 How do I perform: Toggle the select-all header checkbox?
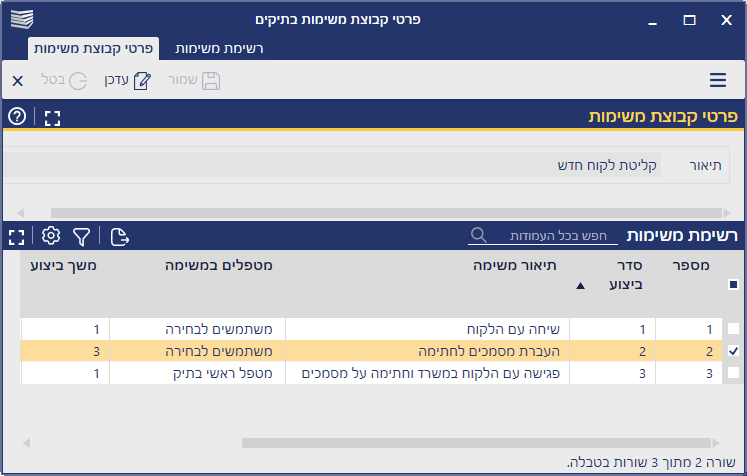click(734, 284)
